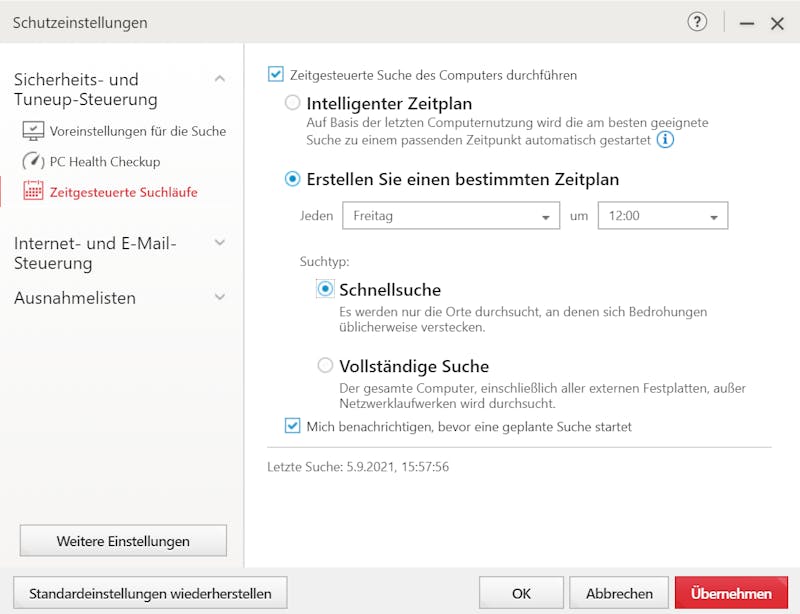This screenshot has width=800, height=614.
Task: Click the calendar icon for Zeitgesteuerte Suchläufe
Action: coord(33,191)
